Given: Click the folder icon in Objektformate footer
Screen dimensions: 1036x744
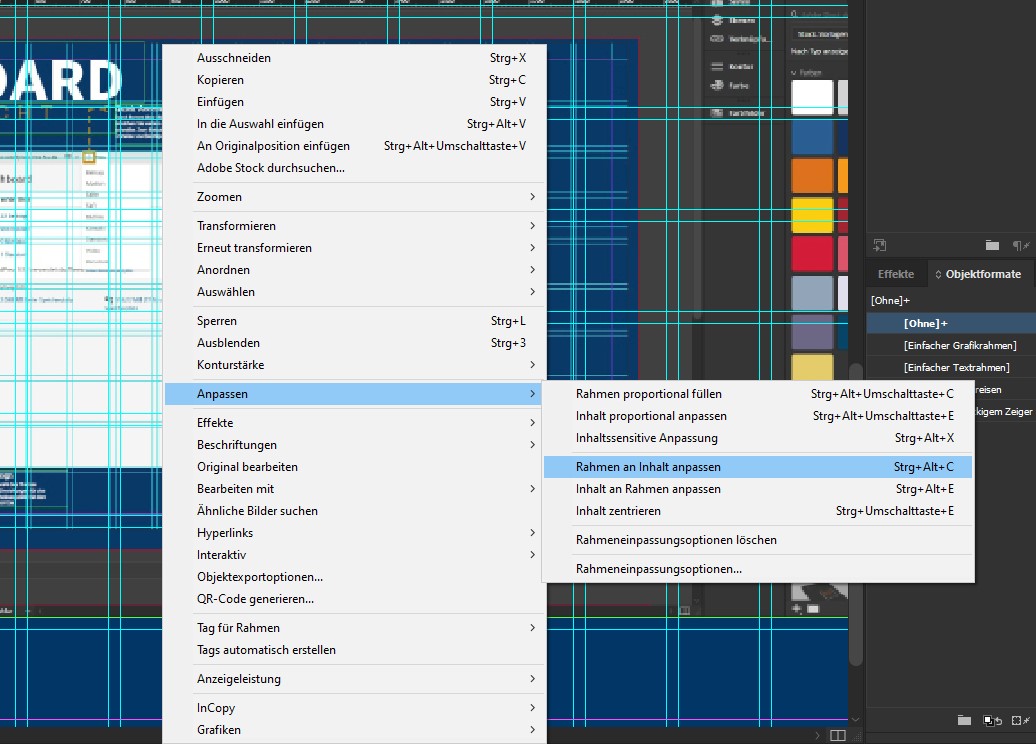Looking at the screenshot, I should [x=964, y=720].
